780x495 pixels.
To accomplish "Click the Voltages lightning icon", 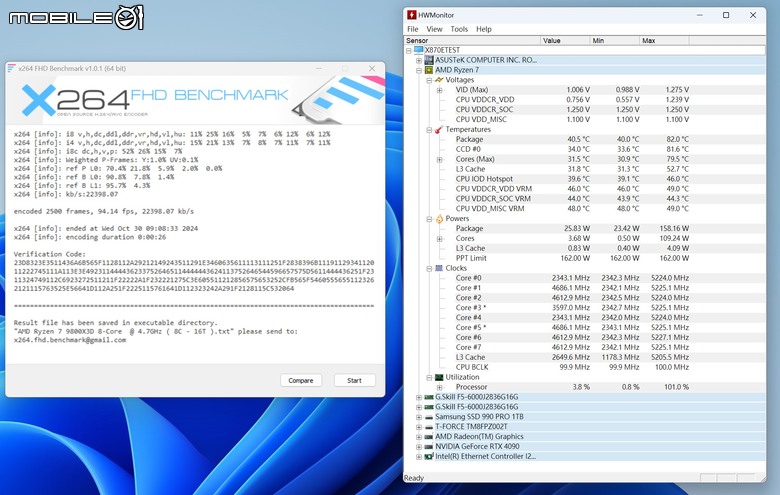I will [439, 80].
